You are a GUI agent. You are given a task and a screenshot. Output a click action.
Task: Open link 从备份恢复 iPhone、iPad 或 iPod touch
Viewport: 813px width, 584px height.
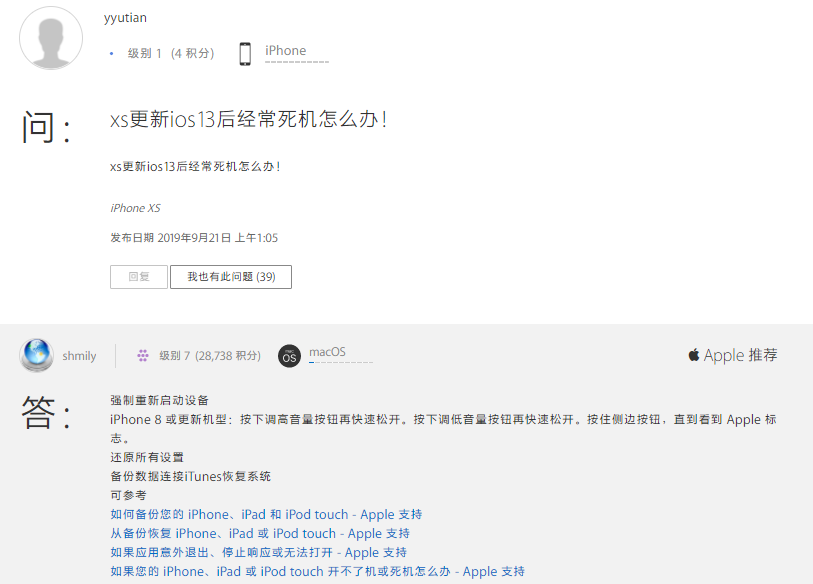coord(260,534)
